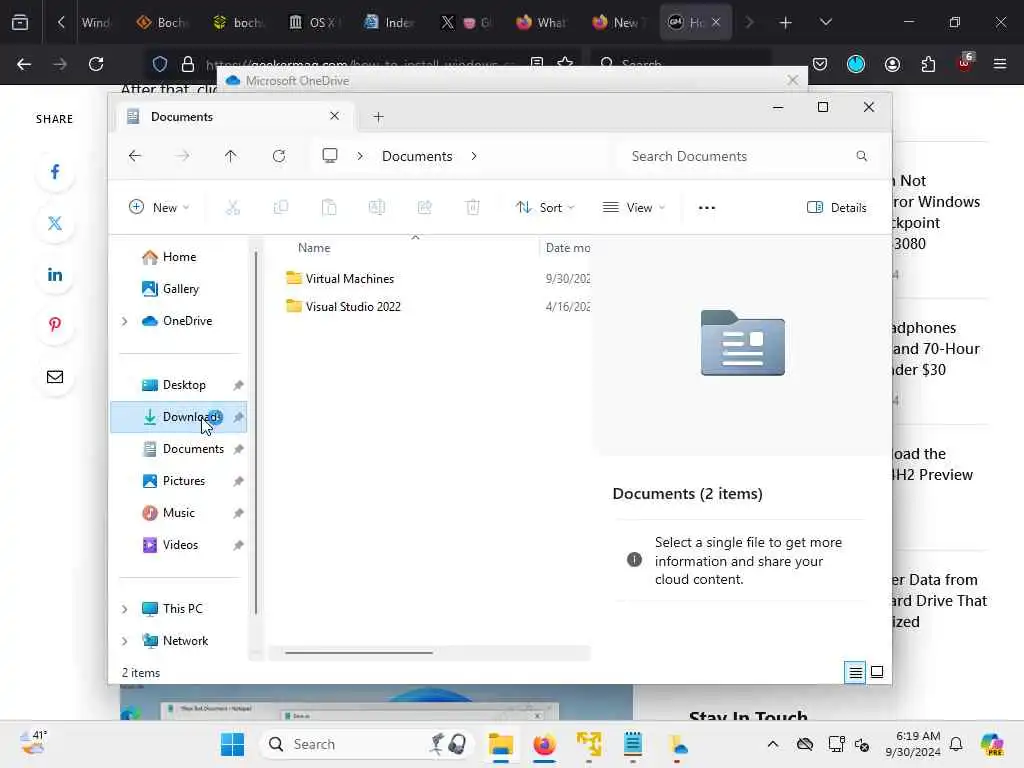Open notifications bell in taskbar
1024x768 pixels.
[x=956, y=744]
